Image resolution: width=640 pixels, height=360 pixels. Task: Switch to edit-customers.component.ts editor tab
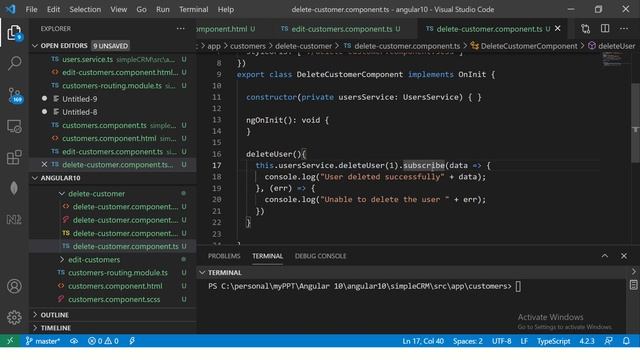coord(341,29)
